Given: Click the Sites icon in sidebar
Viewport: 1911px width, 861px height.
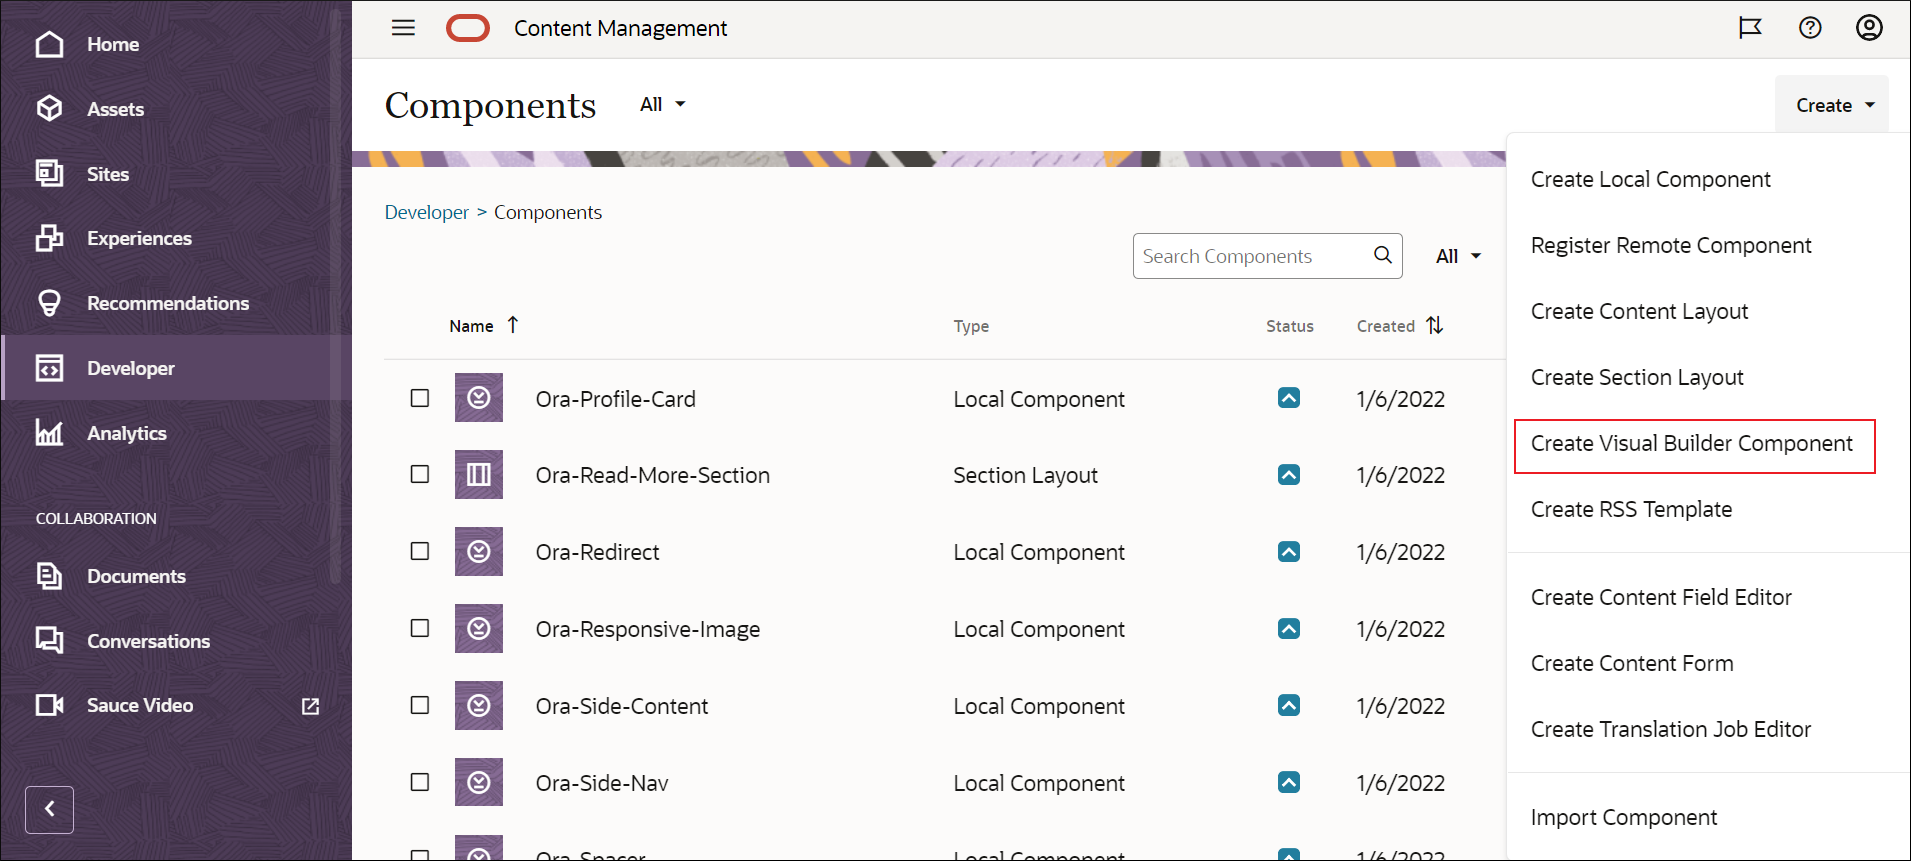Looking at the screenshot, I should 50,174.
